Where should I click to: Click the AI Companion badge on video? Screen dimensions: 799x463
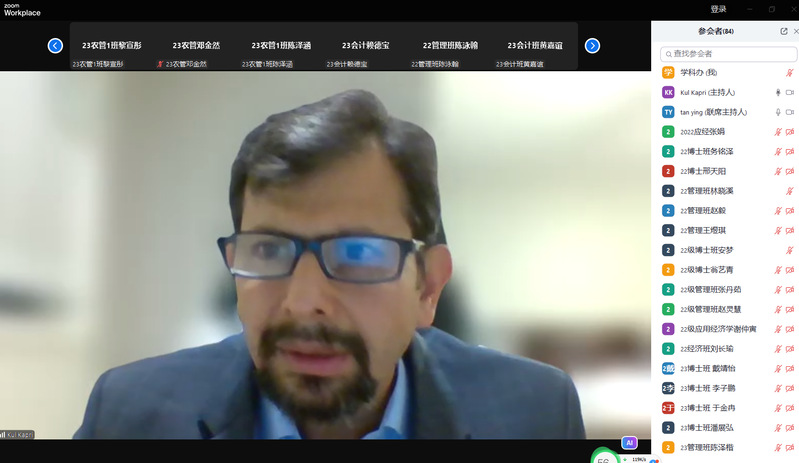[629, 442]
